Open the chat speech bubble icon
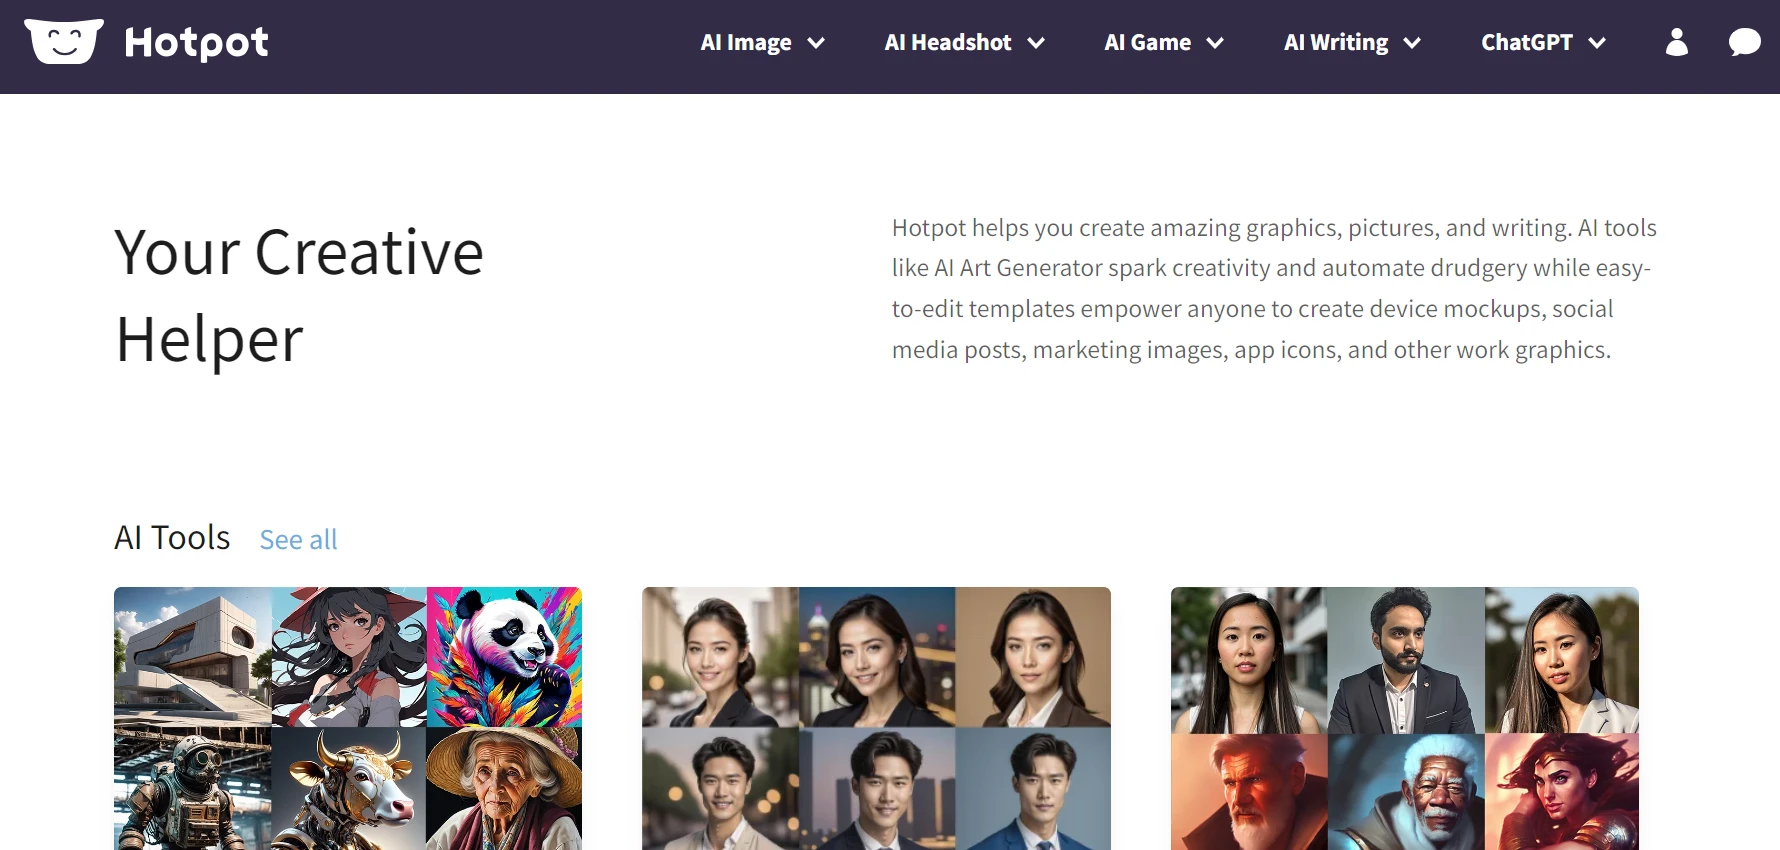The height and width of the screenshot is (850, 1780). [1744, 42]
